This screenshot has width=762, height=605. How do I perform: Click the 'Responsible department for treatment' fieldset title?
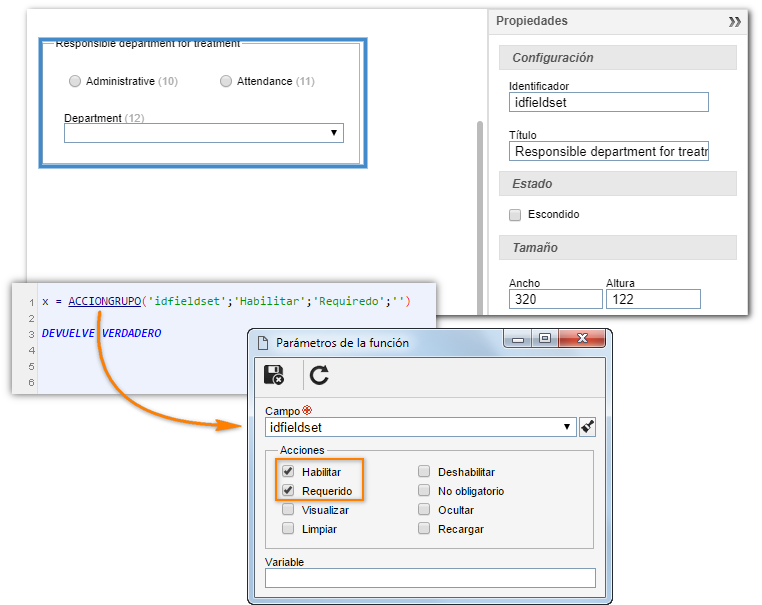[147, 44]
